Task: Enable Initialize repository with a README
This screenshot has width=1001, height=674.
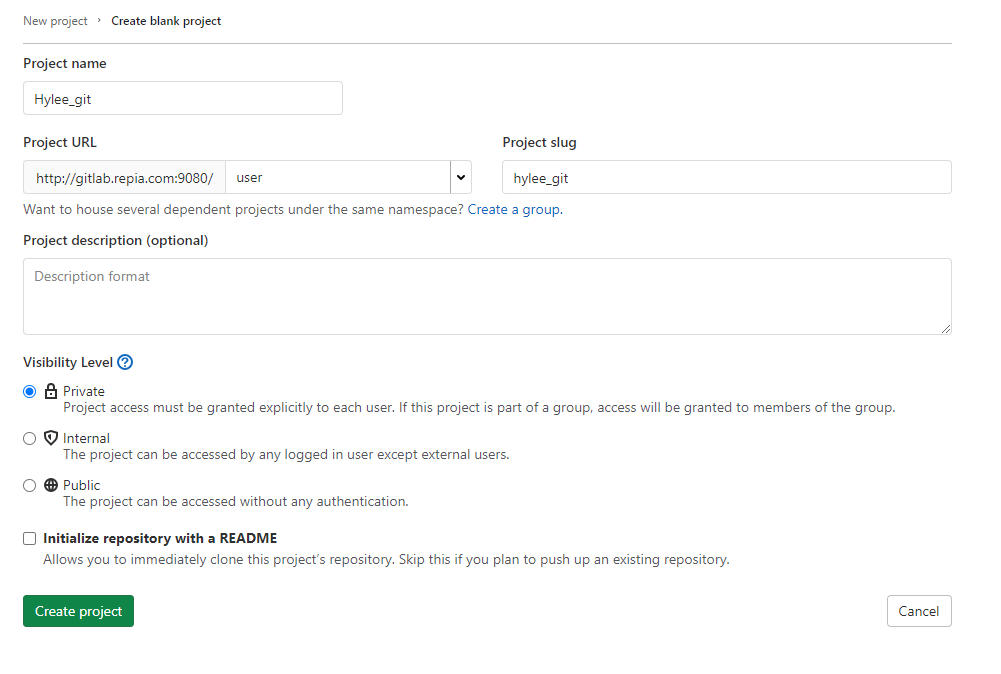Action: 30,538
